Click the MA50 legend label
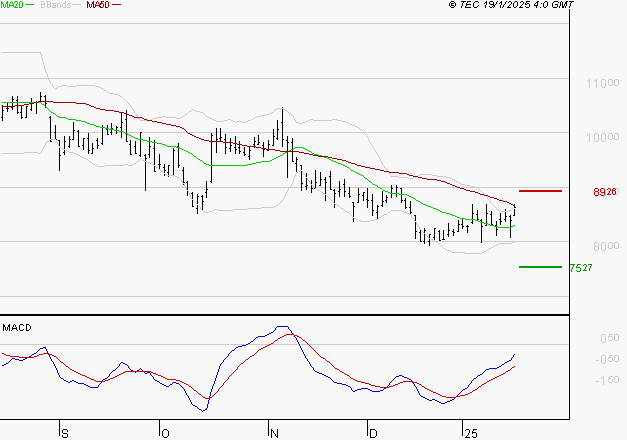Viewport: 627px width, 440px height. [98, 5]
